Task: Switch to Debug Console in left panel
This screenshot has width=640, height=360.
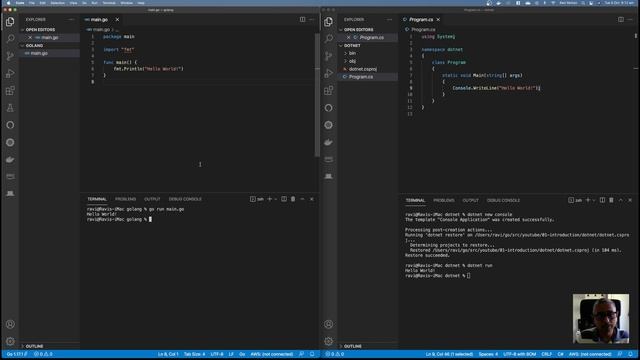Action: click(185, 199)
